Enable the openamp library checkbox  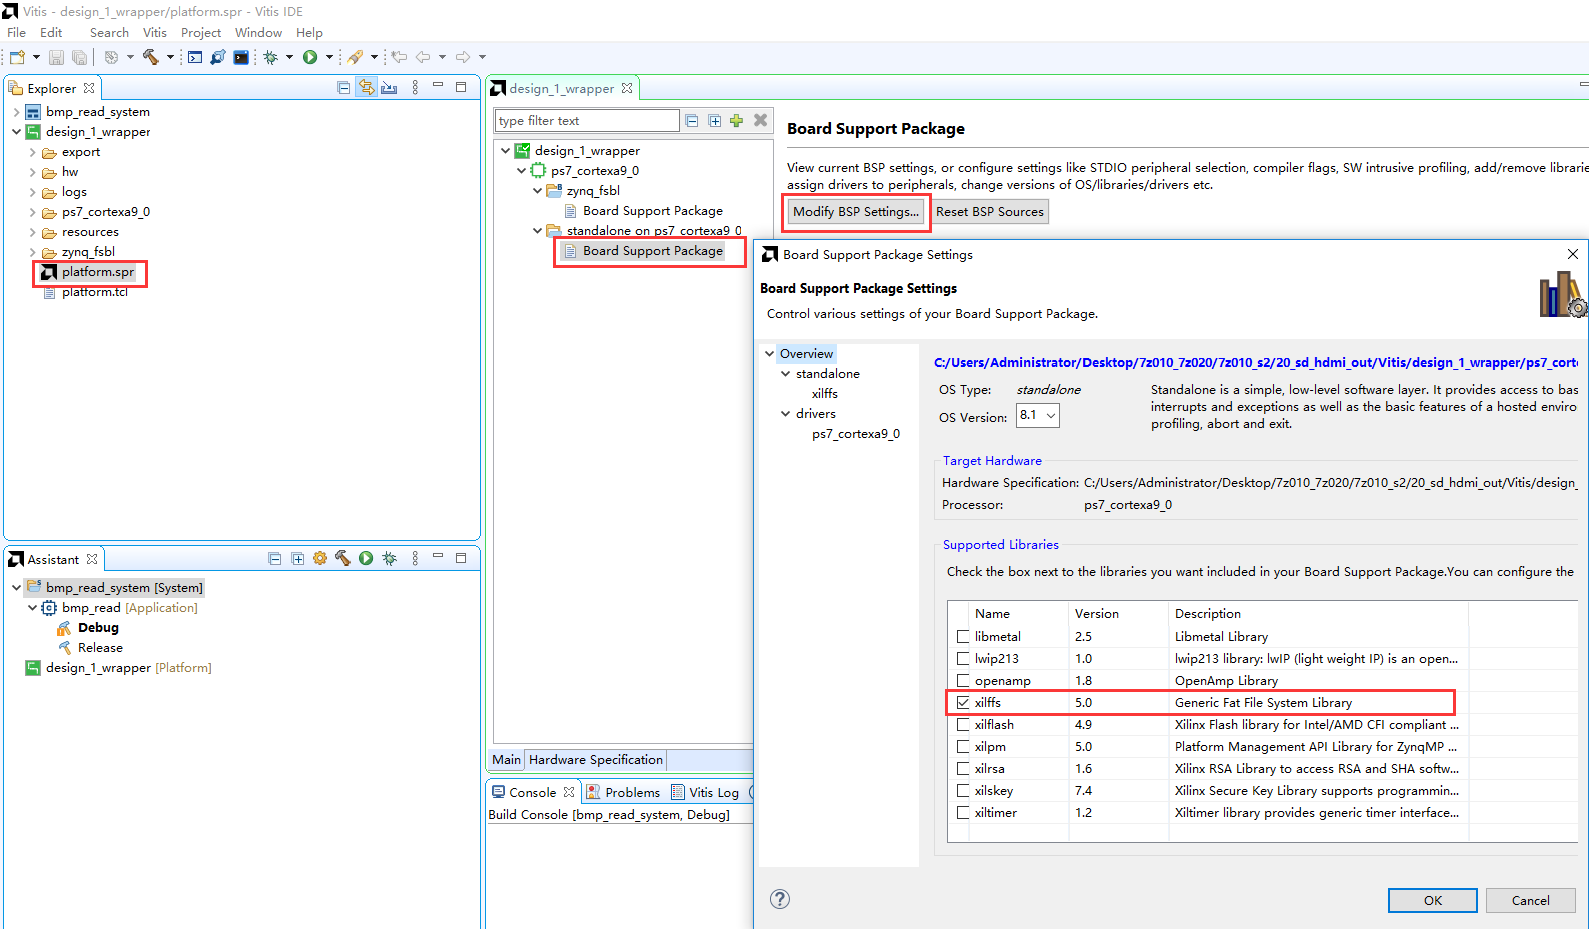point(963,681)
